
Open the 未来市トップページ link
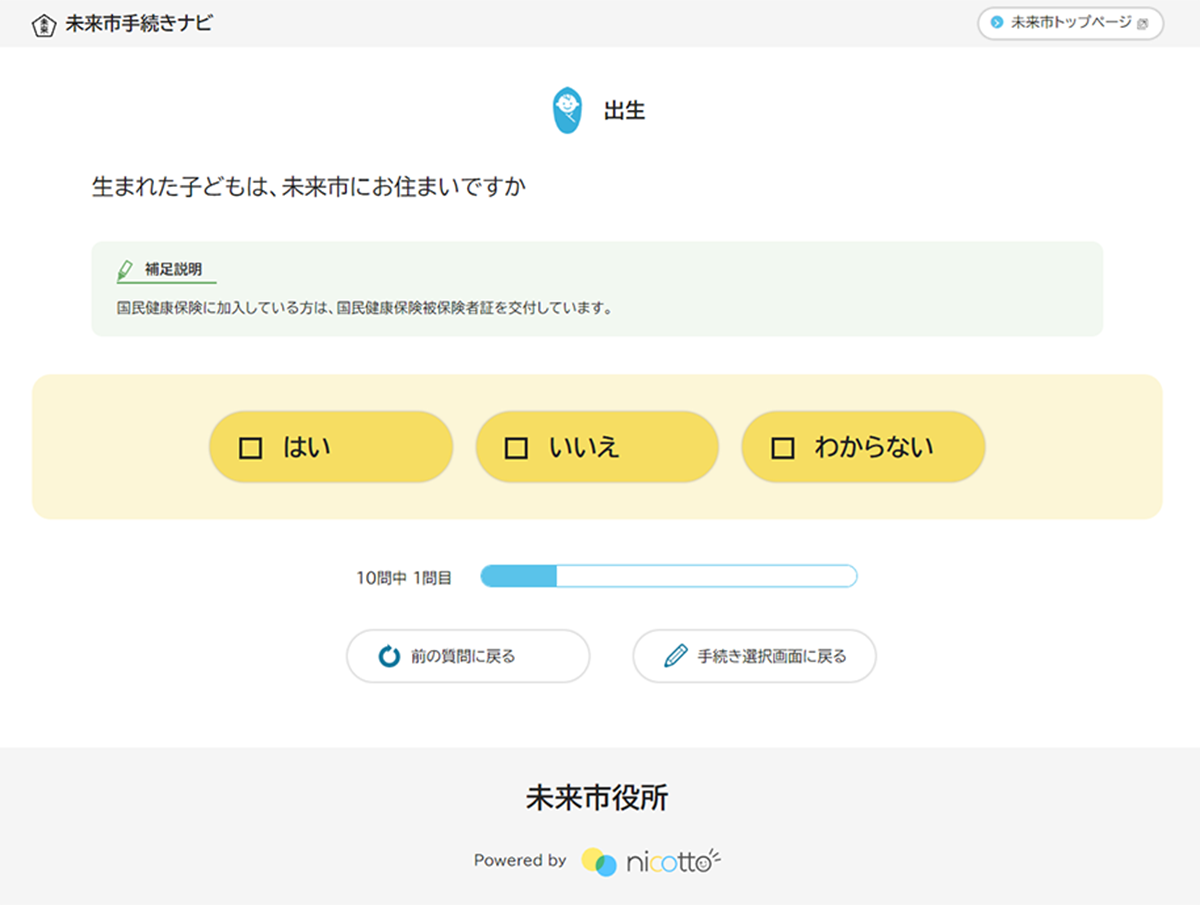tap(1070, 23)
